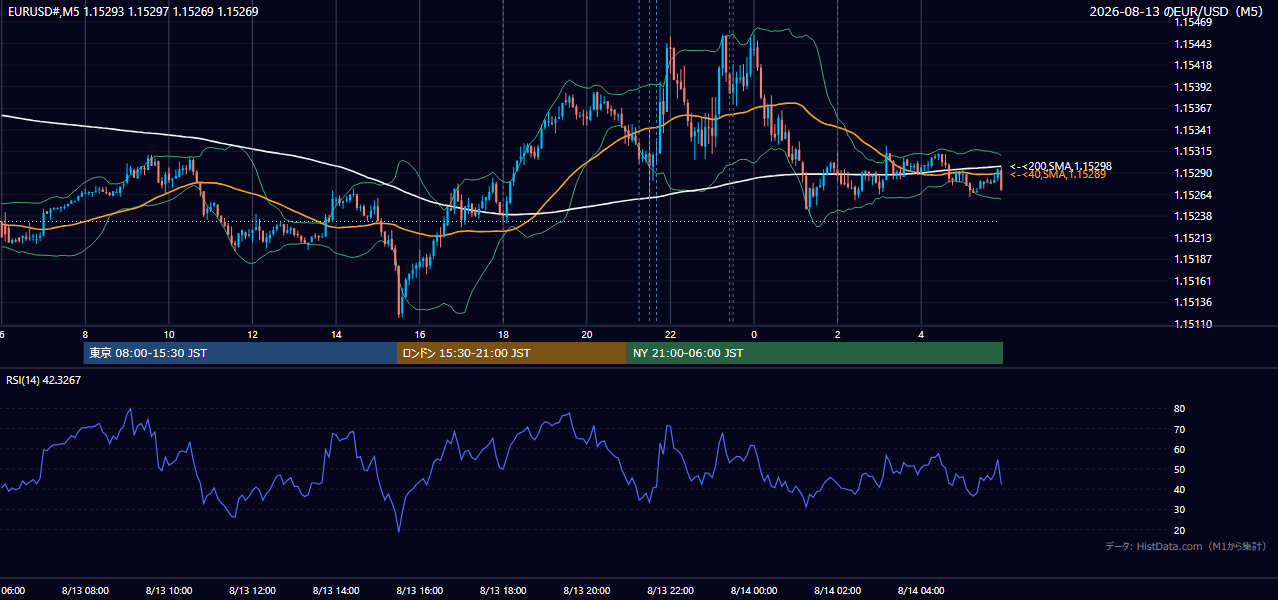Click the London 15:30-21:00 JST session bar
The image size is (1278, 600).
[x=512, y=353]
